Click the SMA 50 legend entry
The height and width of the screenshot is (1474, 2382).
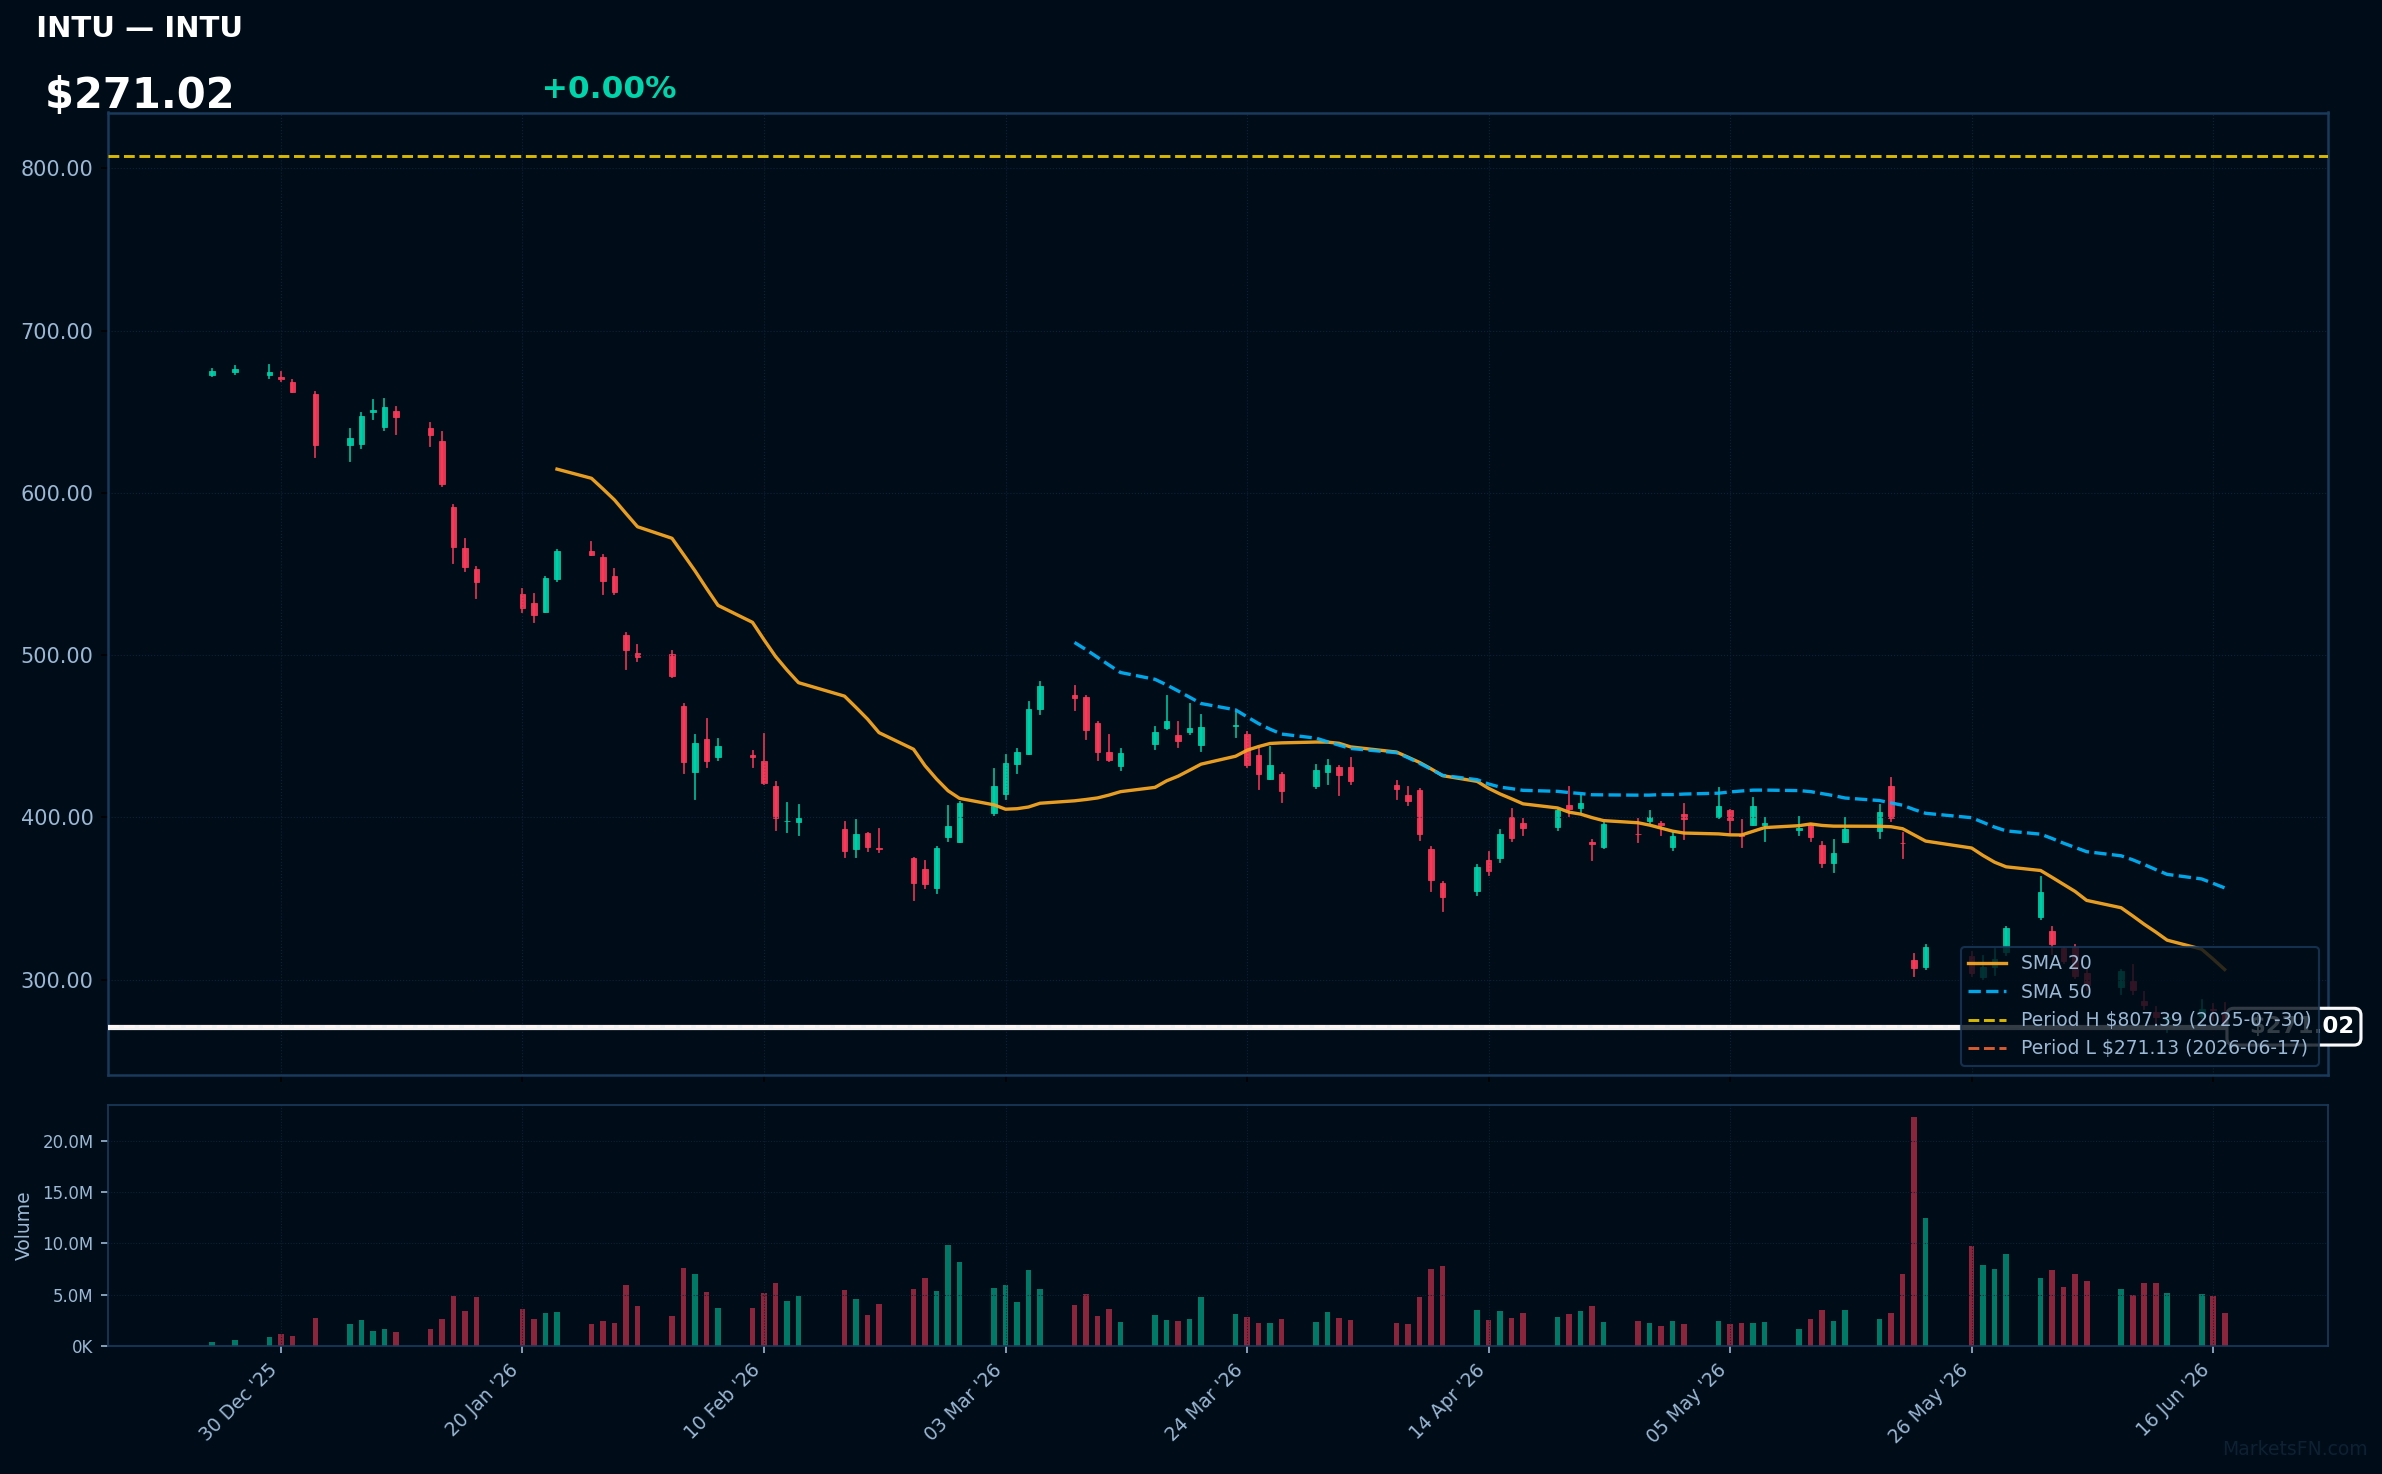2029,991
